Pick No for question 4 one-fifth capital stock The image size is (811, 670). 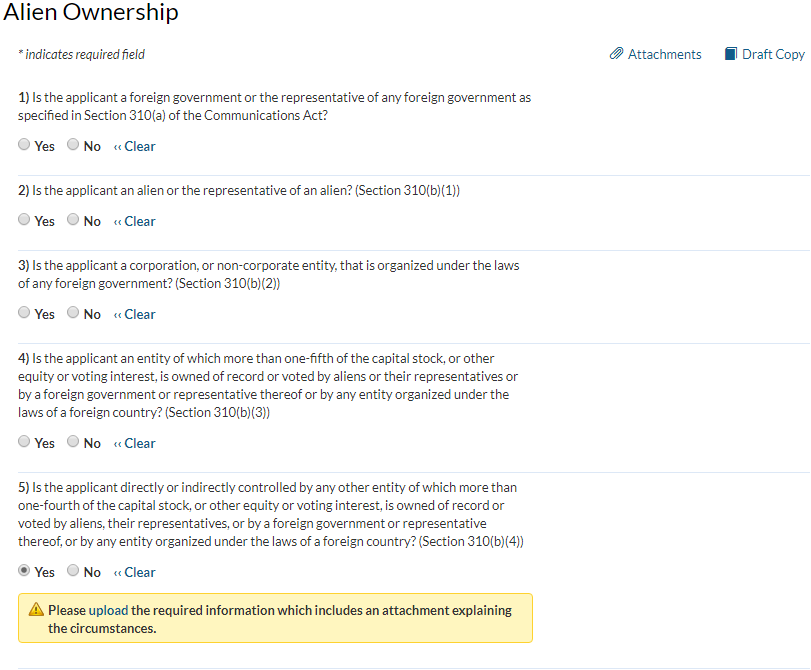pos(73,442)
